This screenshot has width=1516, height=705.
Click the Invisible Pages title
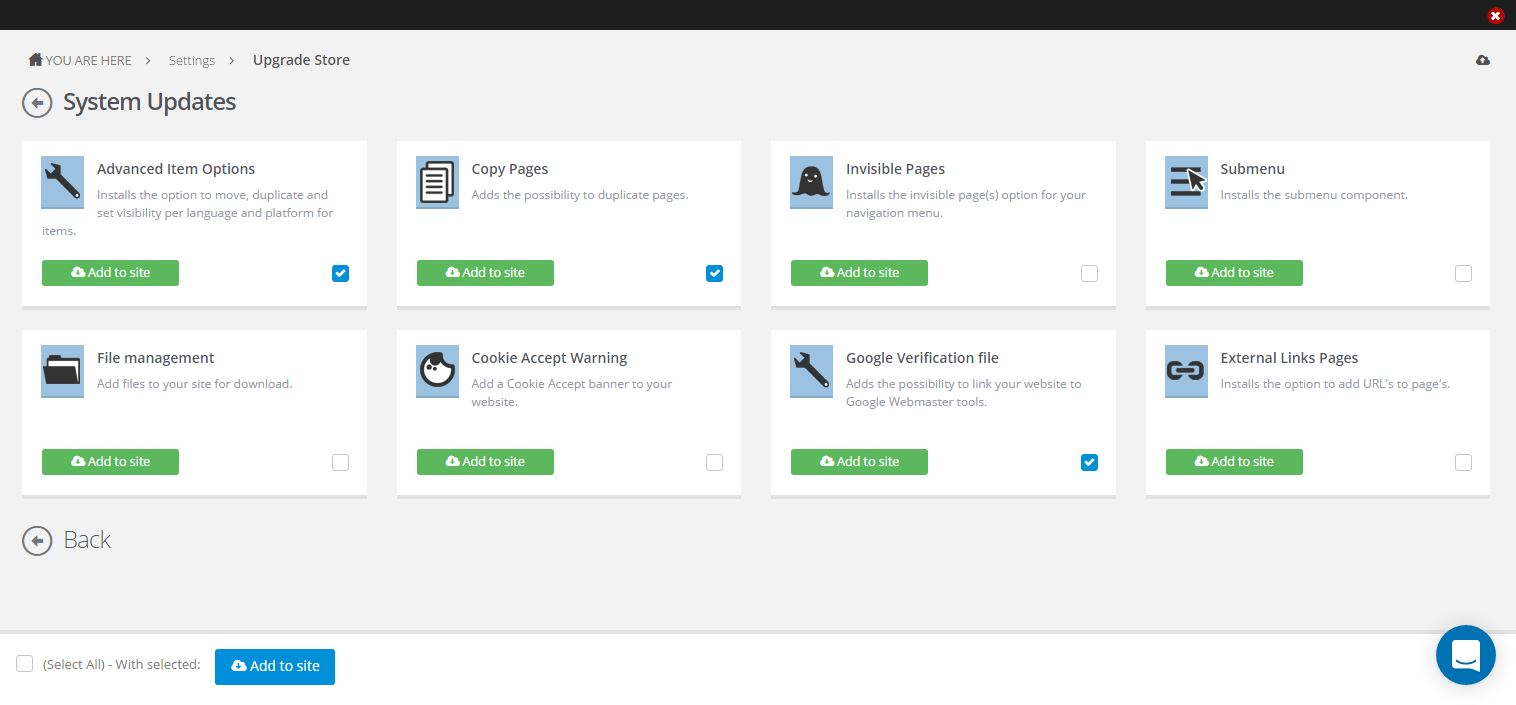895,169
